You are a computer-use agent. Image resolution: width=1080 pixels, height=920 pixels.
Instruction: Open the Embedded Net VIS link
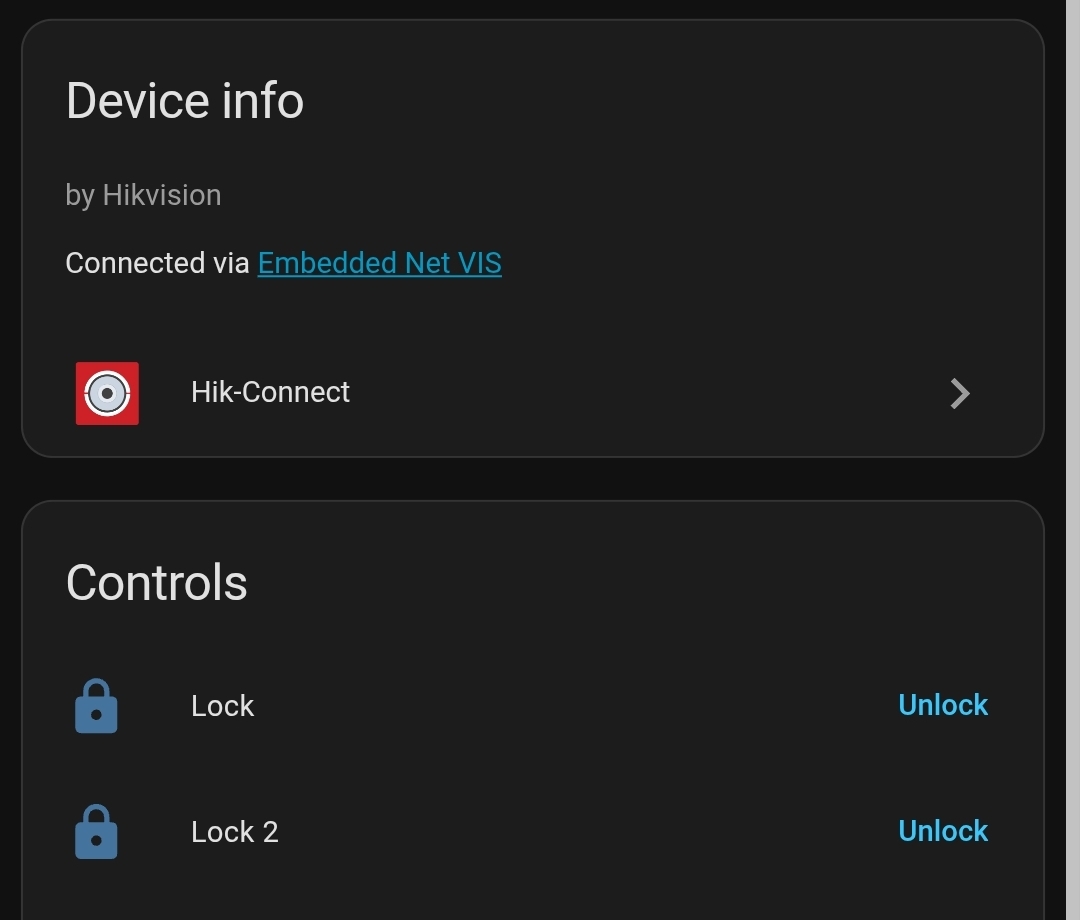pos(379,263)
